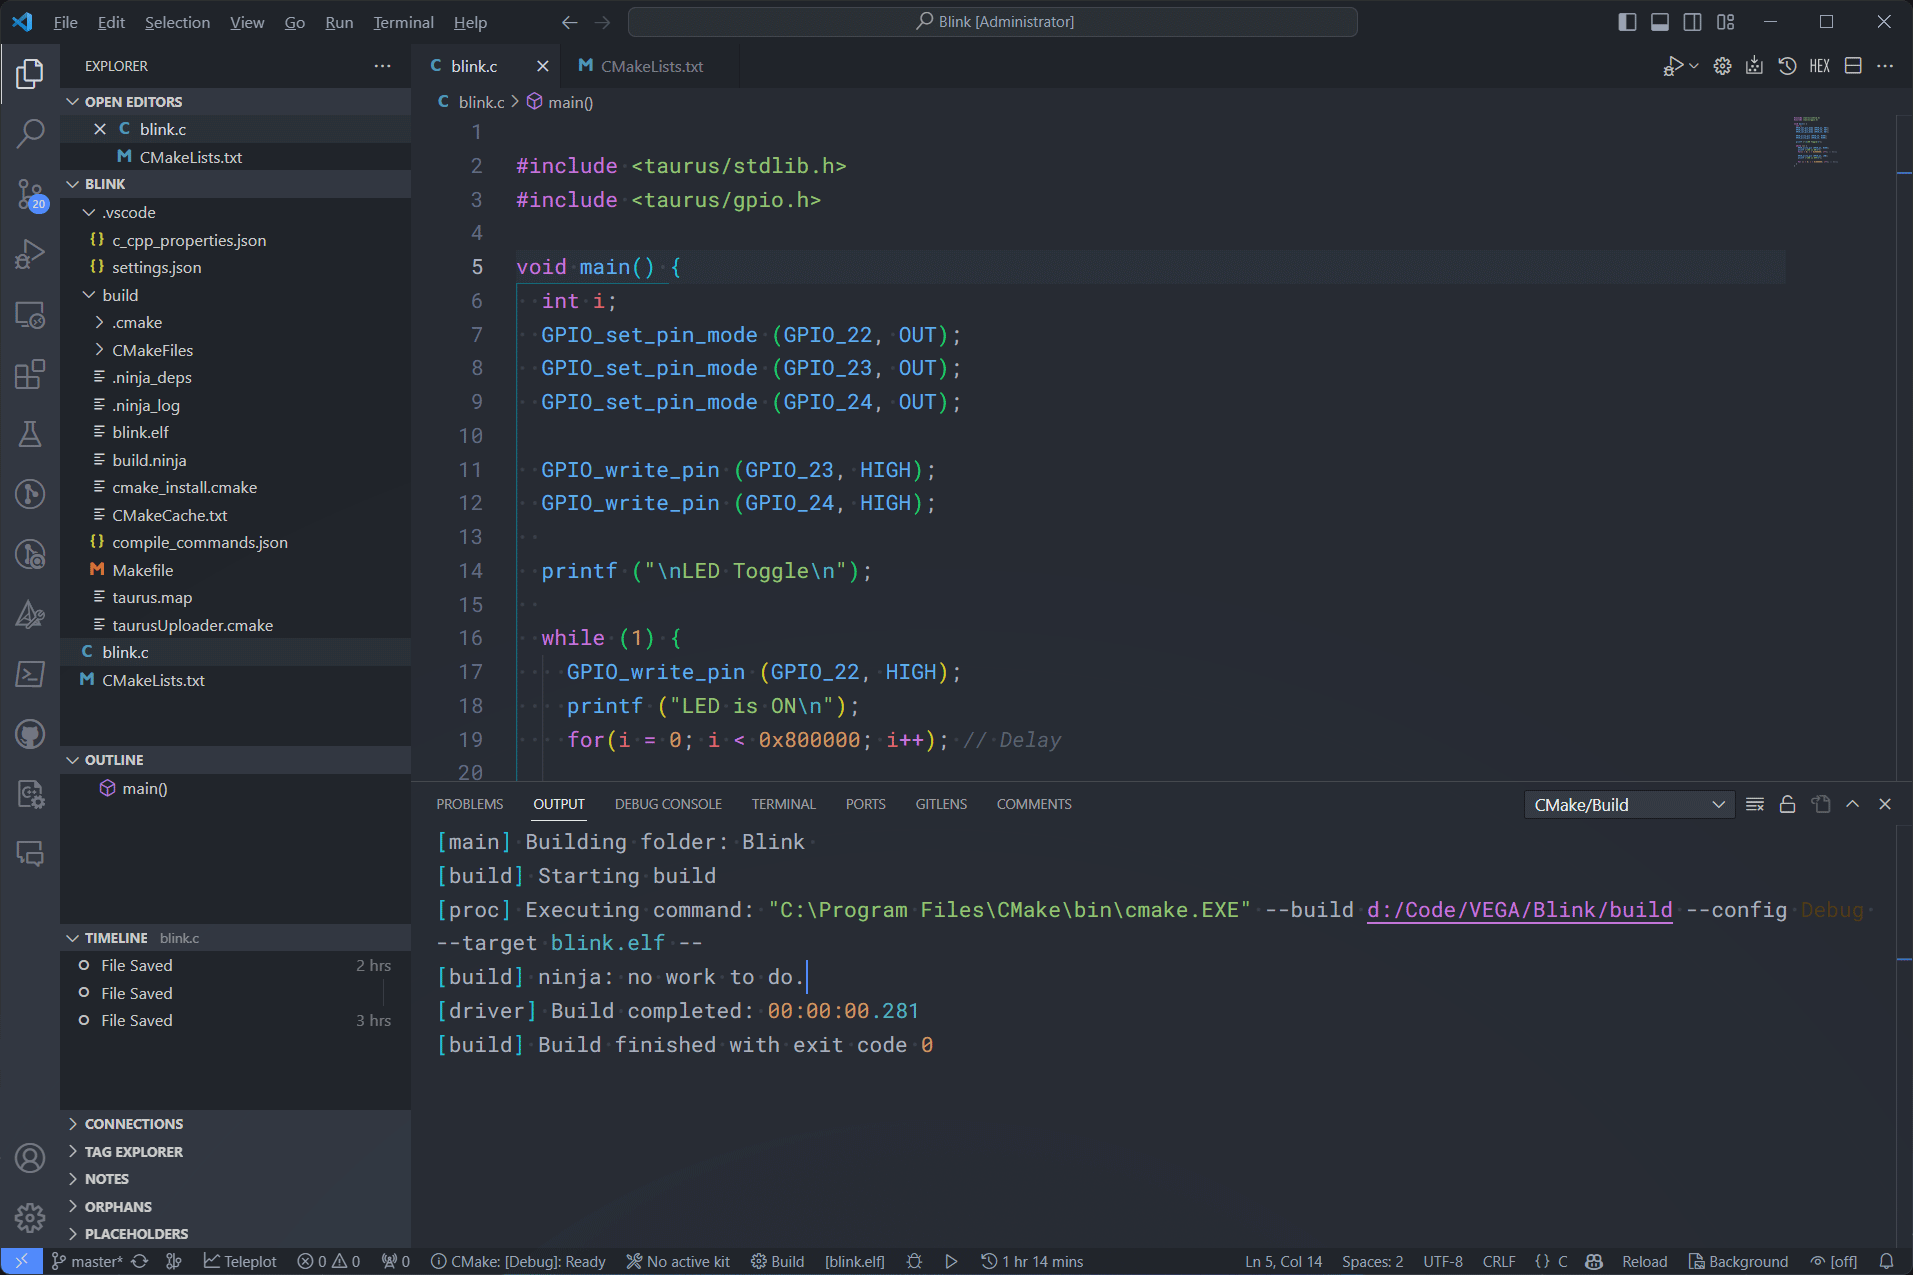Toggle the [off] status bar item
The height and width of the screenshot is (1275, 1913).
coord(1834,1261)
